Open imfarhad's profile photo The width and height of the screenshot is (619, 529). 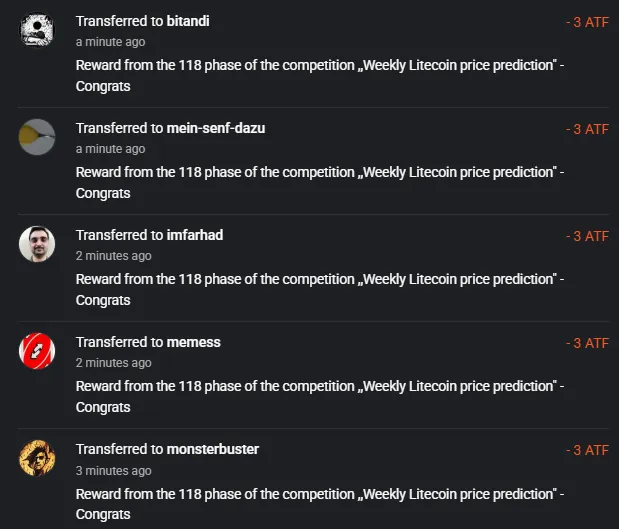click(x=37, y=244)
